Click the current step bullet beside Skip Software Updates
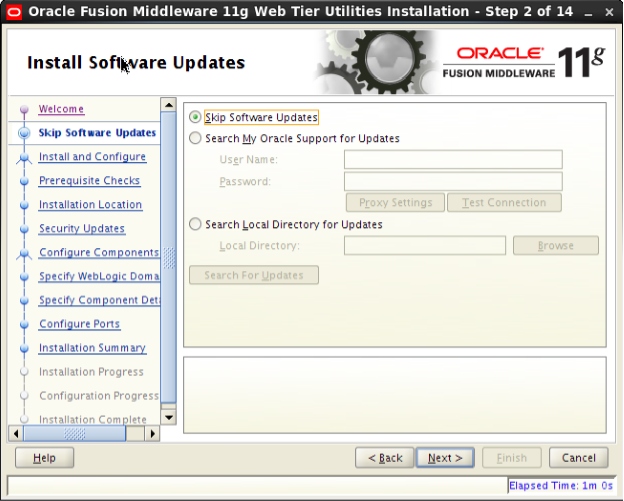Screen dimensions: 624x501 [24, 133]
